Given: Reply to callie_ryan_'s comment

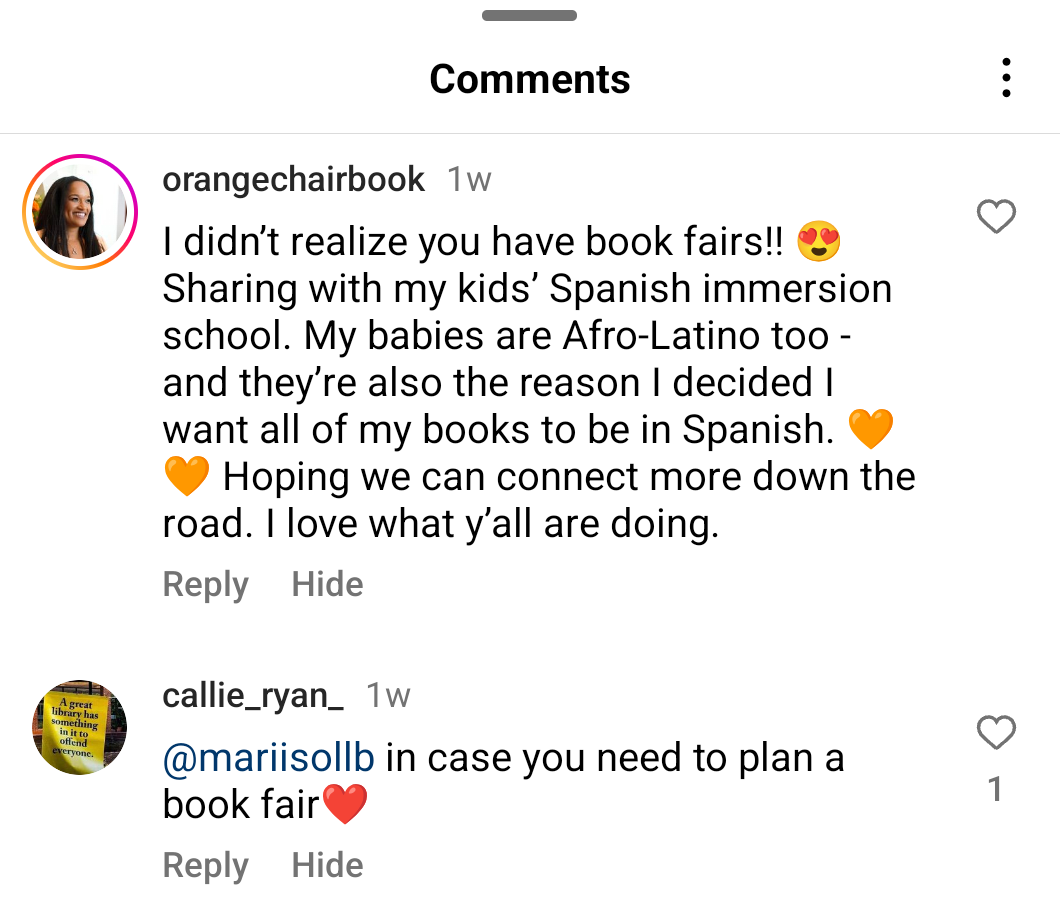Looking at the screenshot, I should coord(205,865).
